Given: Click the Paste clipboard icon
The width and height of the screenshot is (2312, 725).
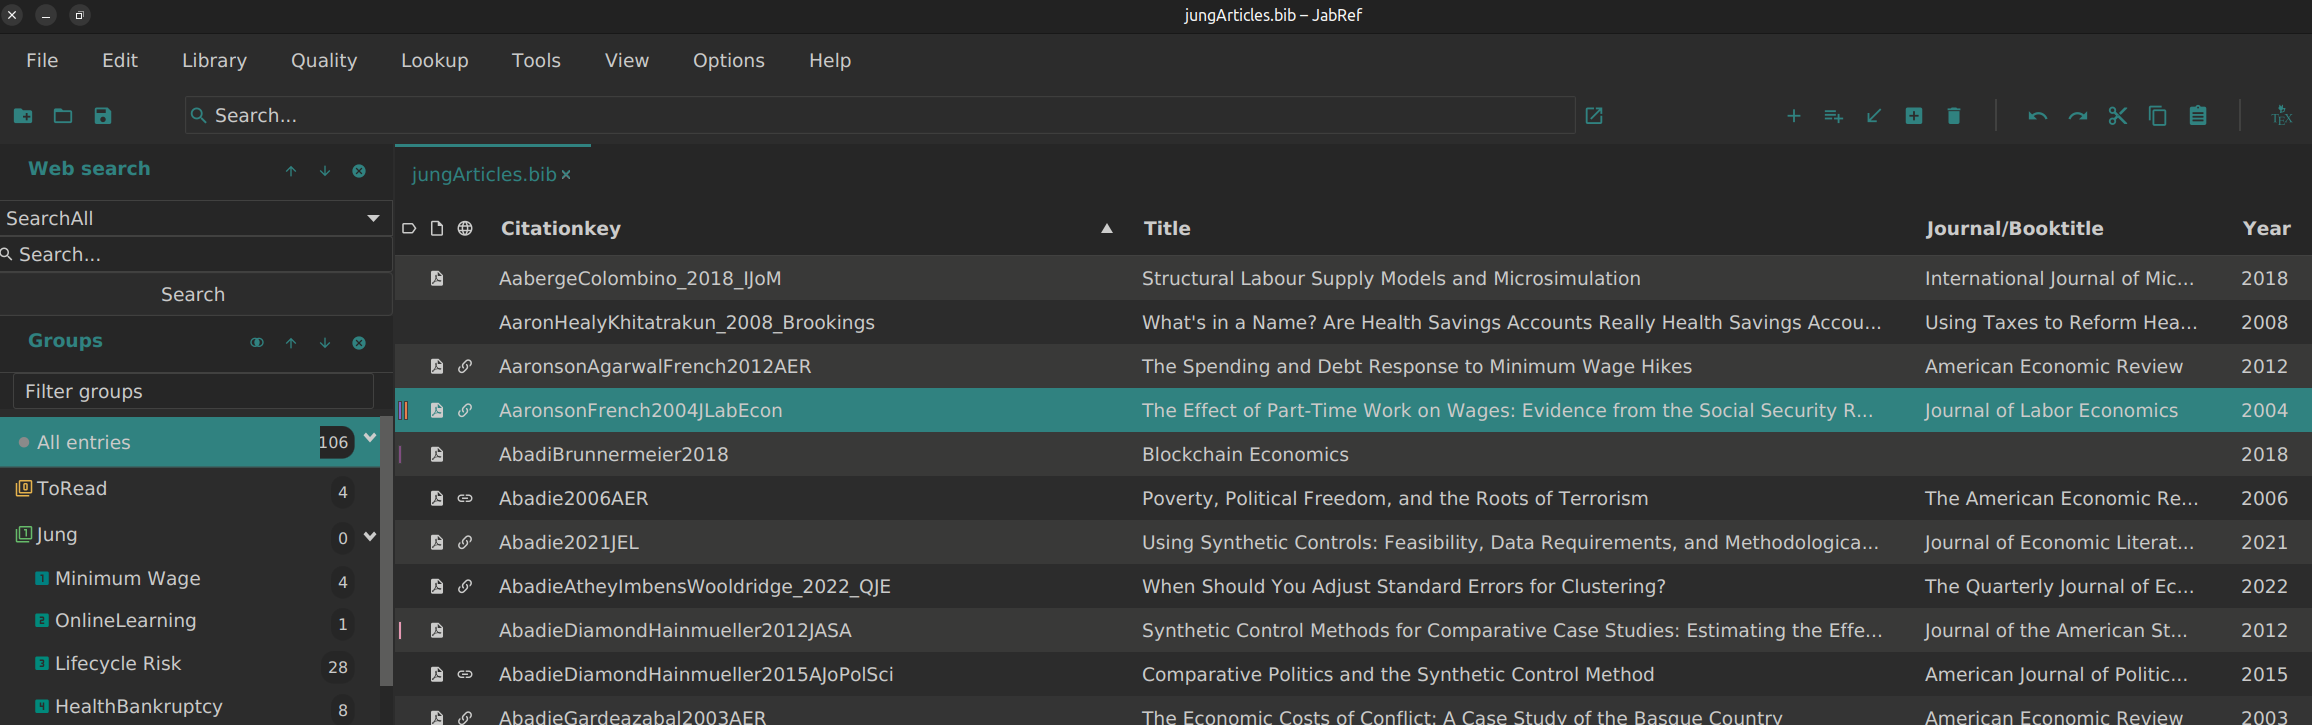Looking at the screenshot, I should pos(2197,116).
